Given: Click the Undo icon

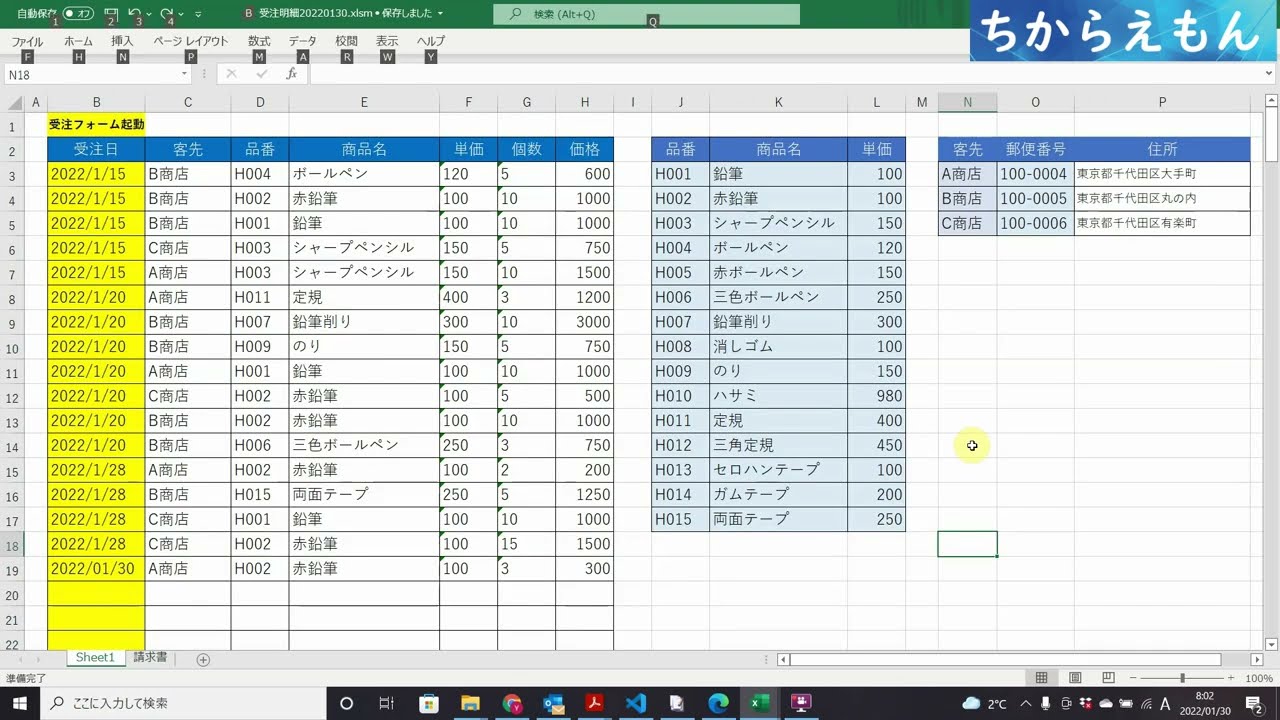Looking at the screenshot, I should tap(136, 14).
